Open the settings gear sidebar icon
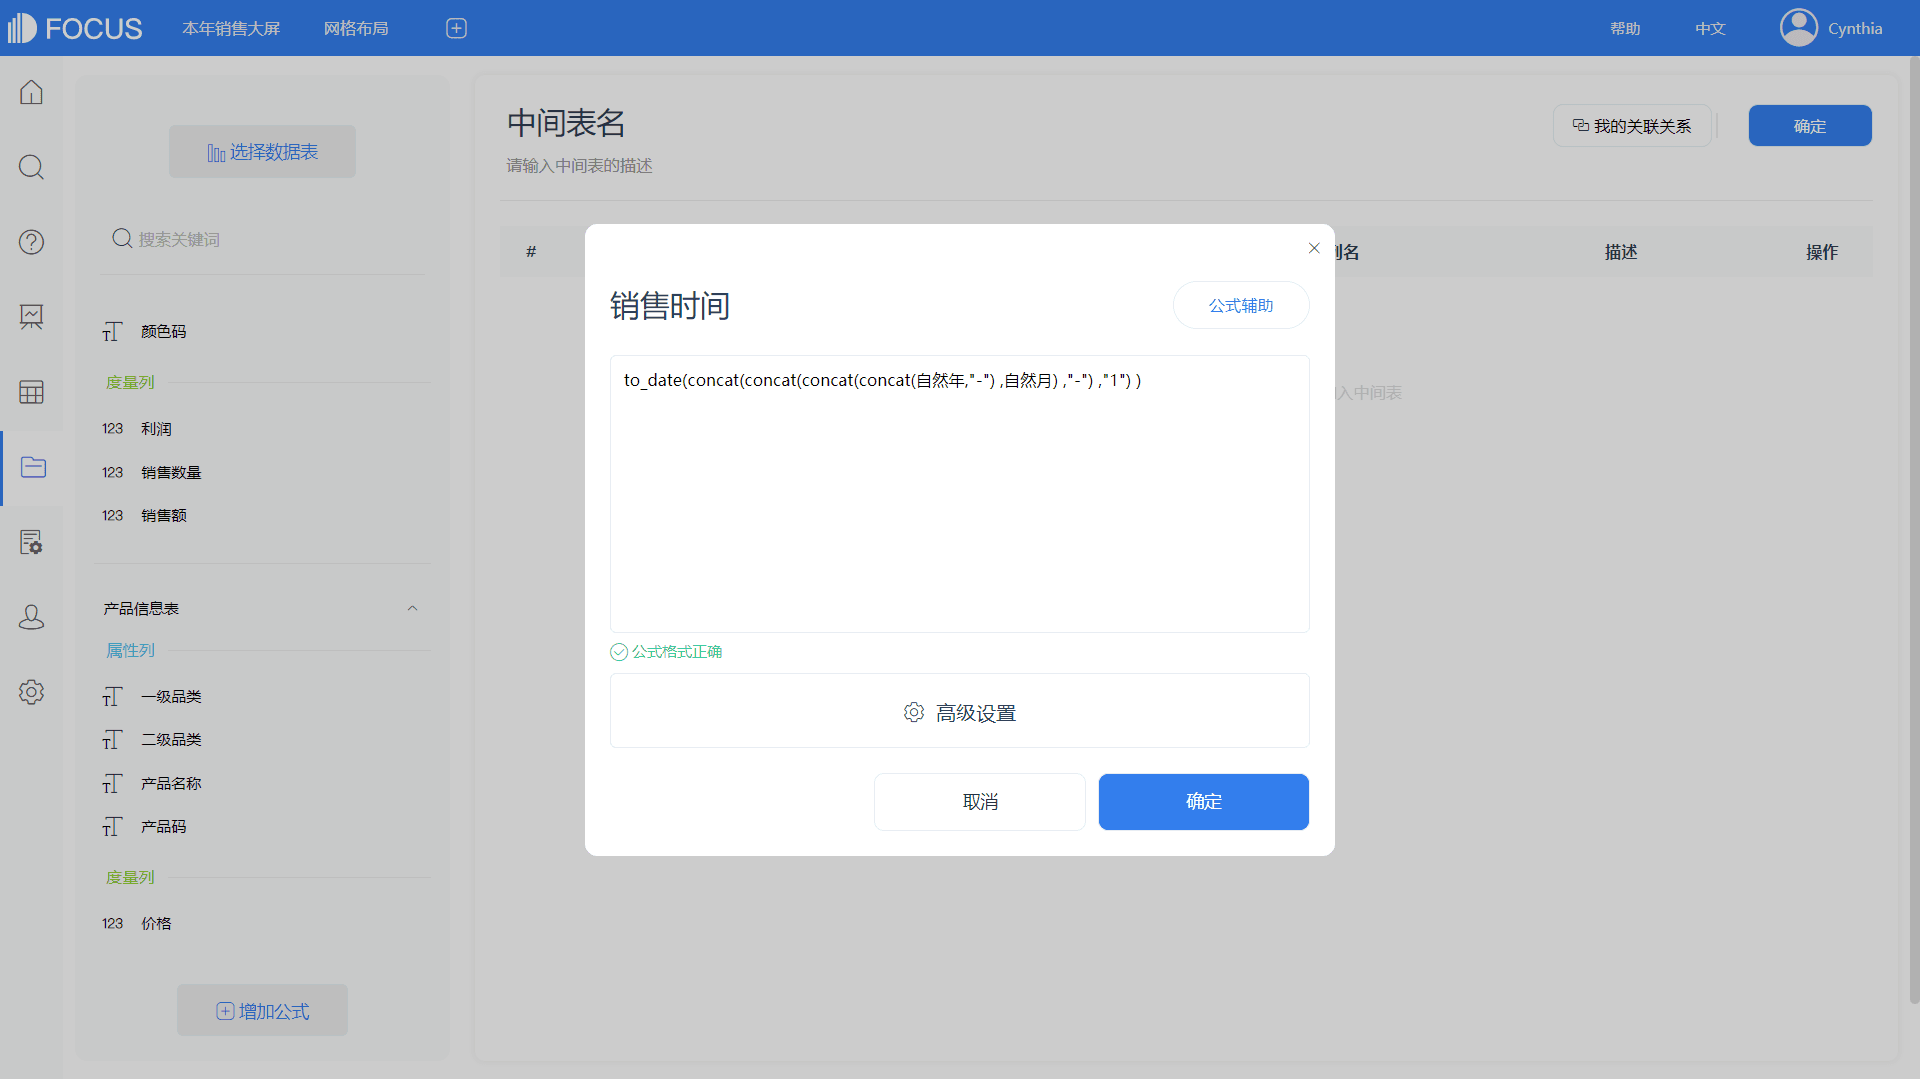Screen dimensions: 1920x1079 [x=31, y=692]
